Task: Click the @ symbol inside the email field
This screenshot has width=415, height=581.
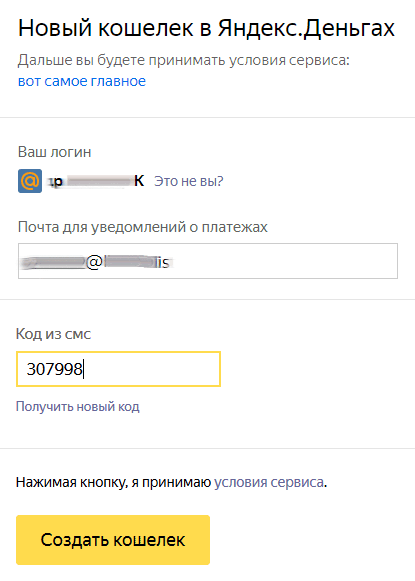Action: 94,262
